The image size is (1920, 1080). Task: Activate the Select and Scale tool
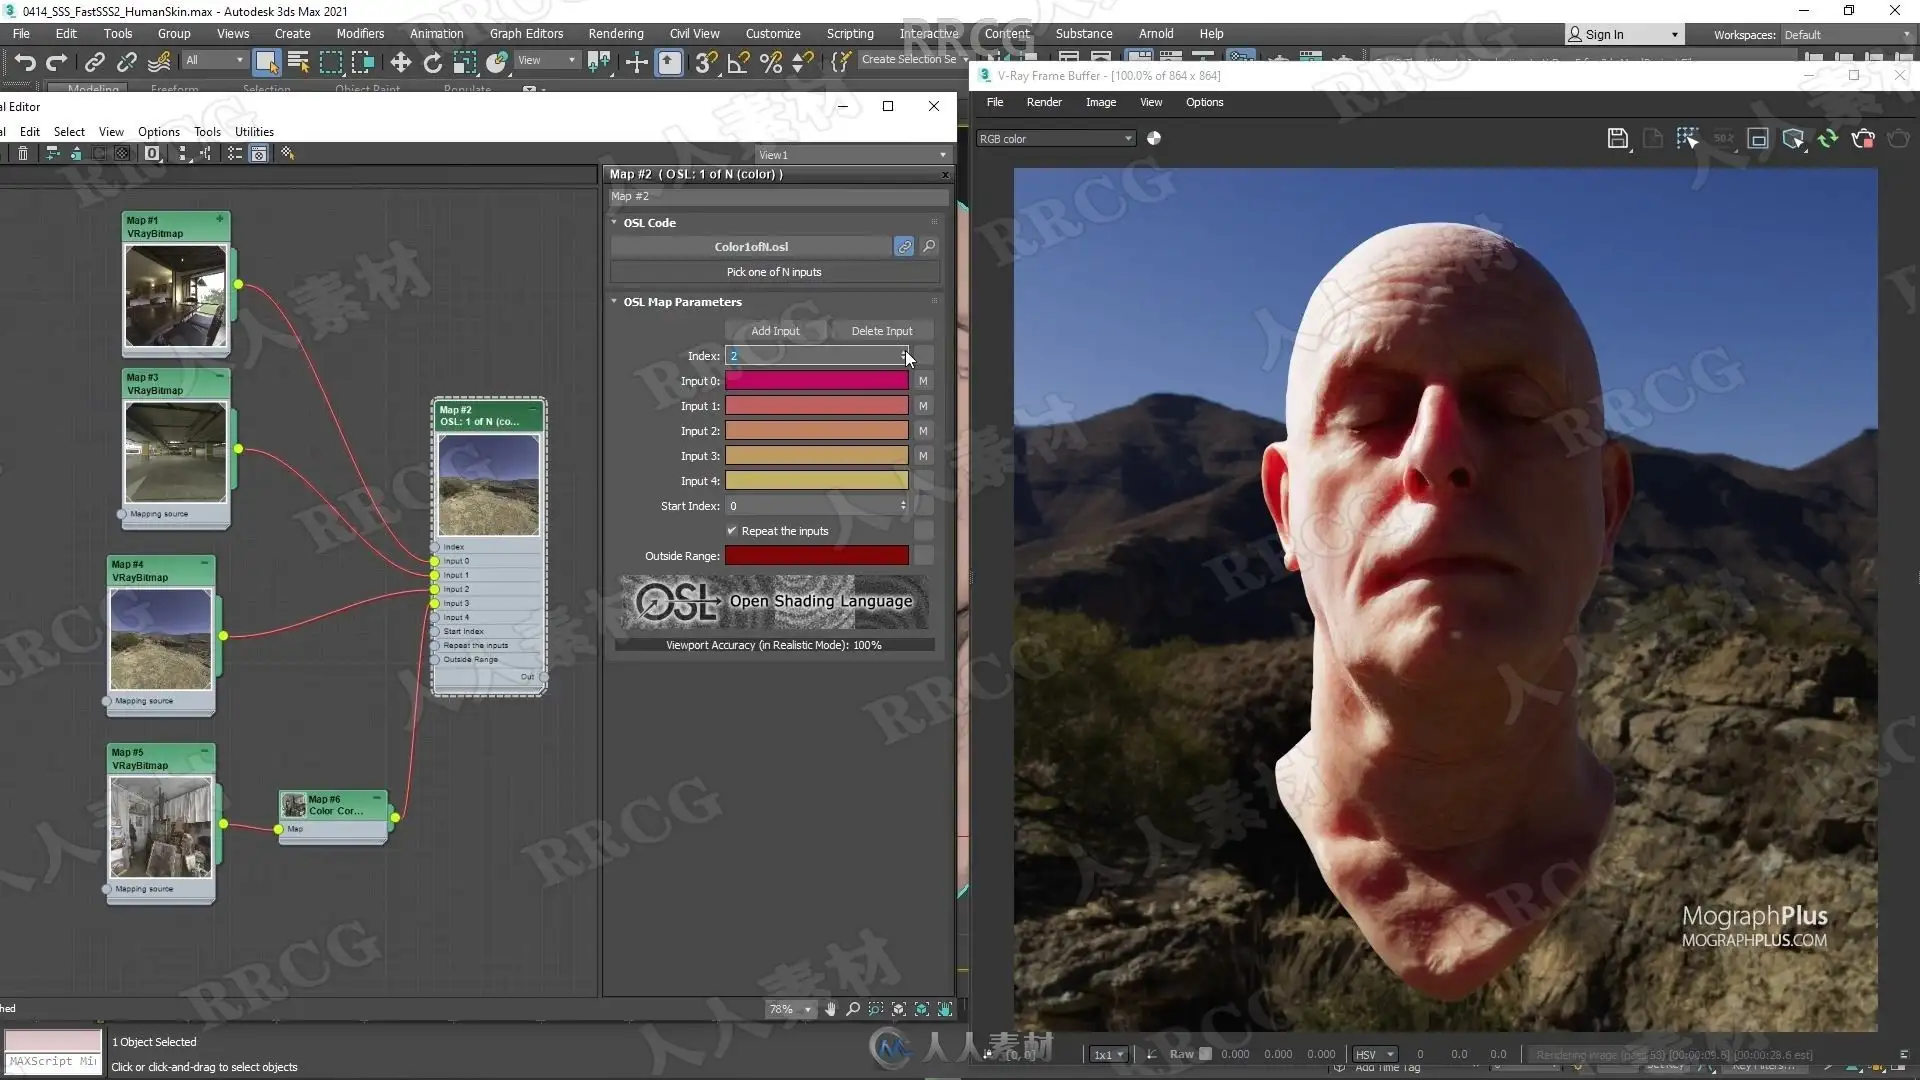464,62
